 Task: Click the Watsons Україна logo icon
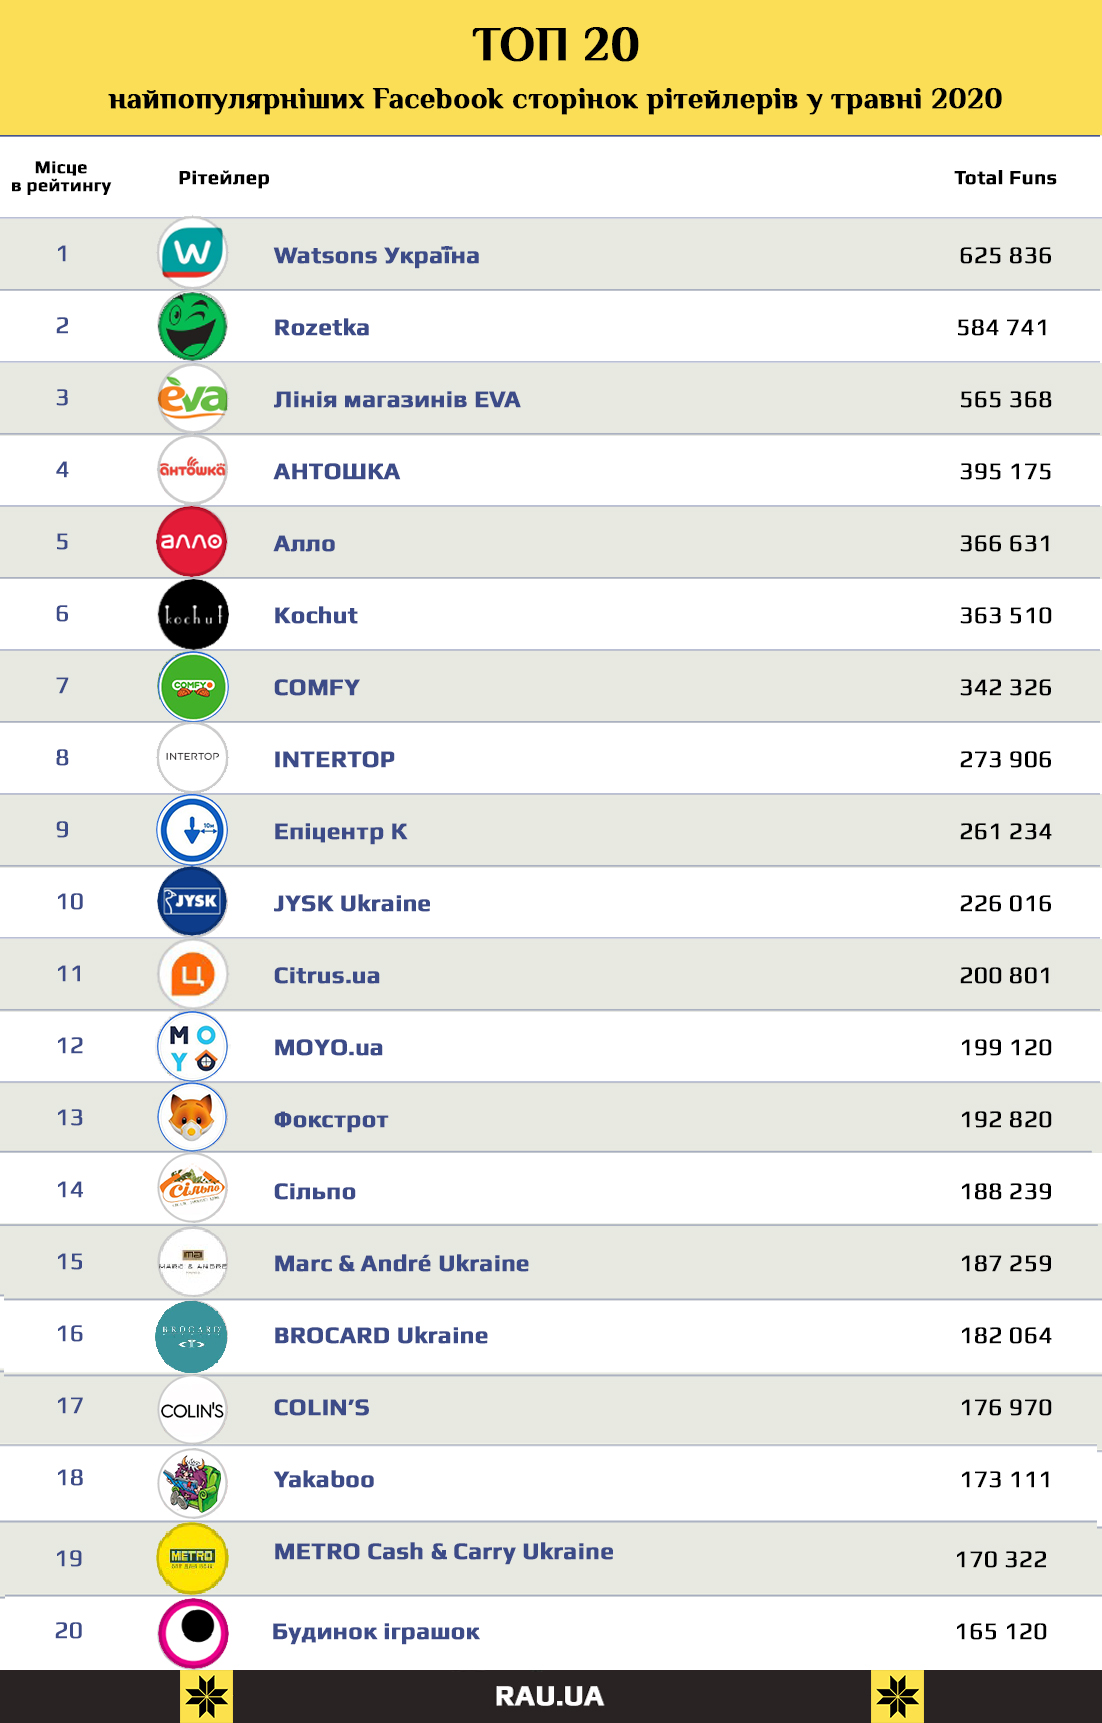pyautogui.click(x=193, y=253)
